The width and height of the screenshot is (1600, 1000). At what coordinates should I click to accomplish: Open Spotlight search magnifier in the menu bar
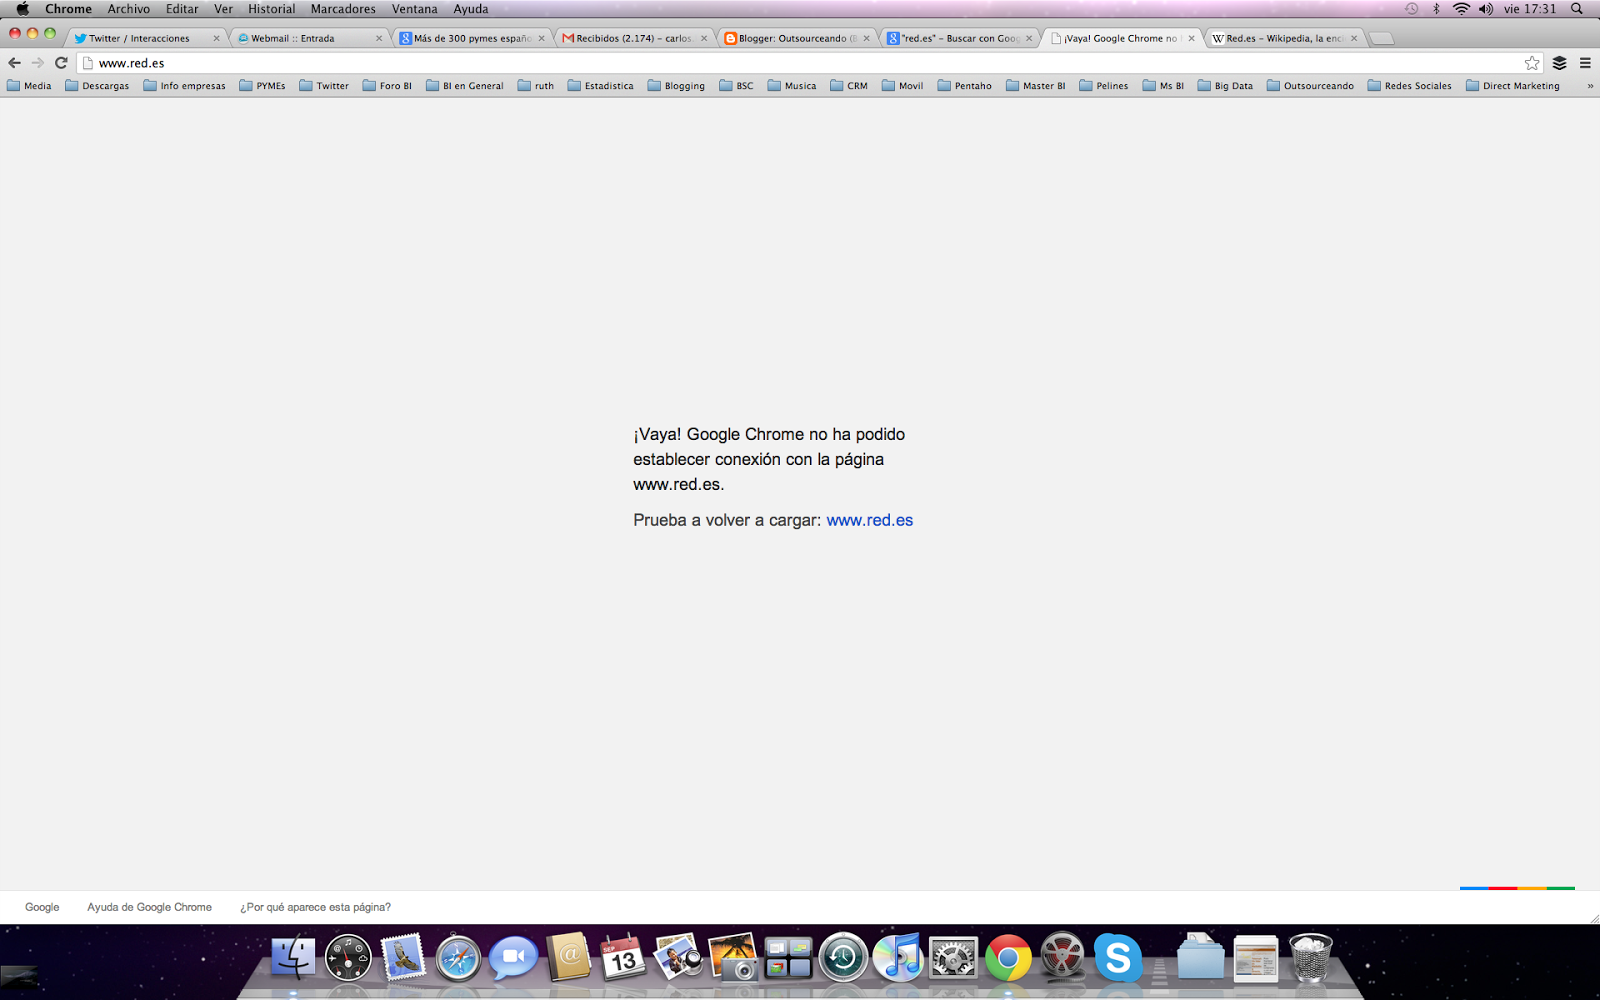(x=1577, y=9)
